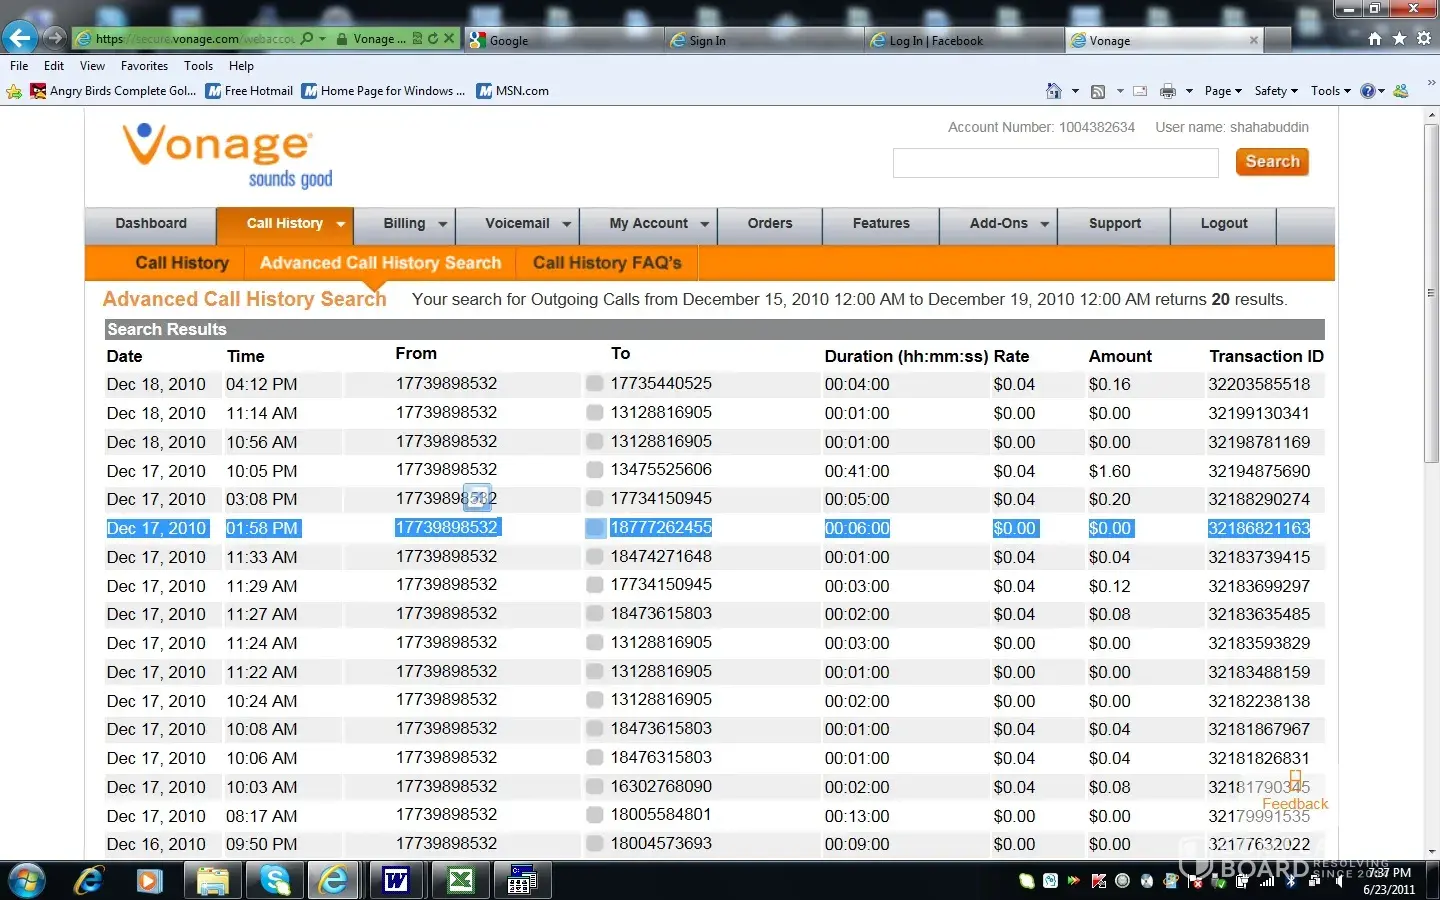This screenshot has height=900, width=1440.
Task: Click the browser Back arrow button
Action: (20, 38)
